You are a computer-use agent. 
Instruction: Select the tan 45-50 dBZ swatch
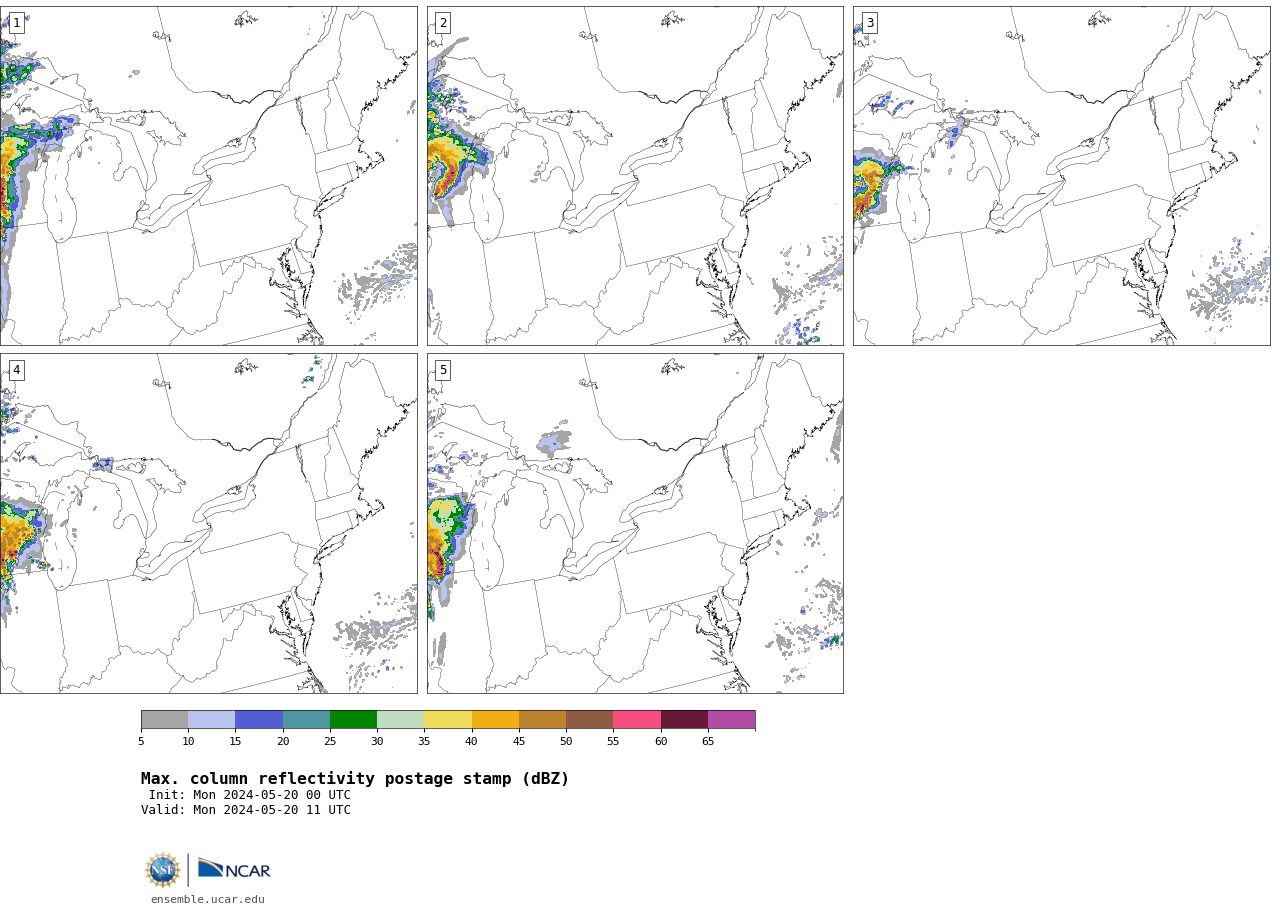tap(542, 720)
